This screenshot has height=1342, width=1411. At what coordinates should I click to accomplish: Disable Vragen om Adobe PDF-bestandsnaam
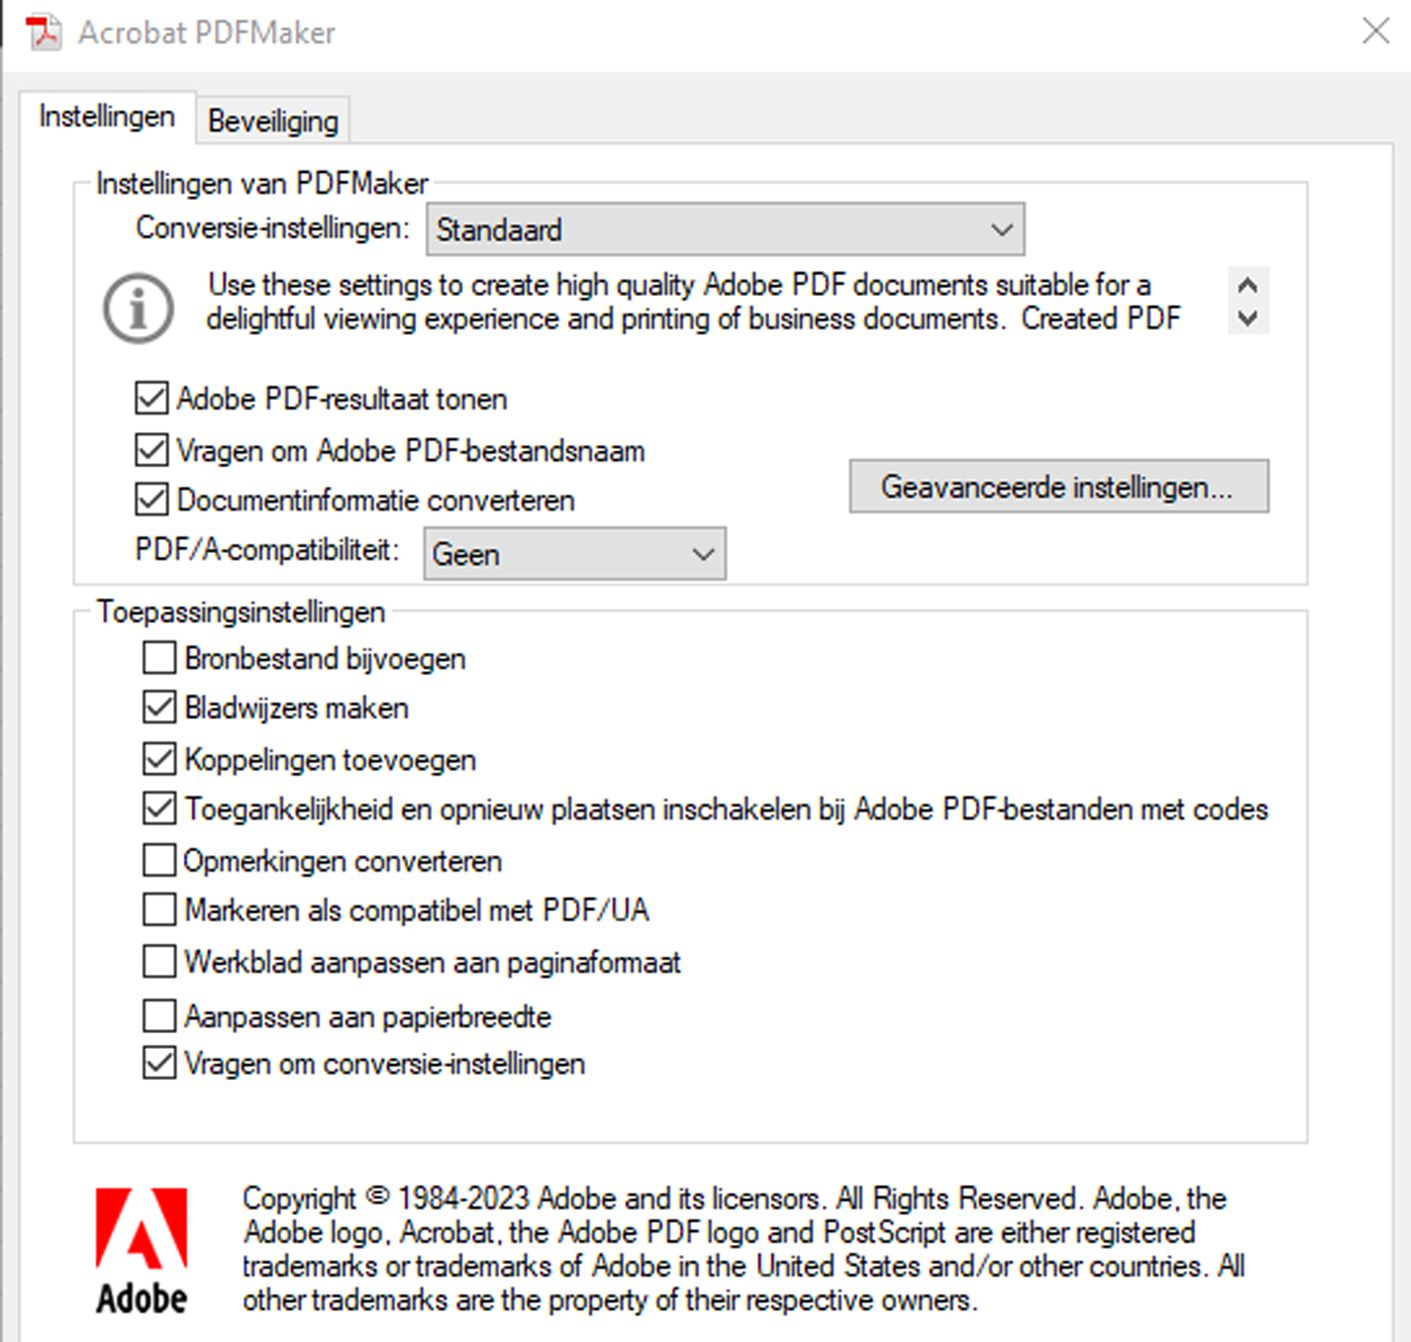point(151,450)
